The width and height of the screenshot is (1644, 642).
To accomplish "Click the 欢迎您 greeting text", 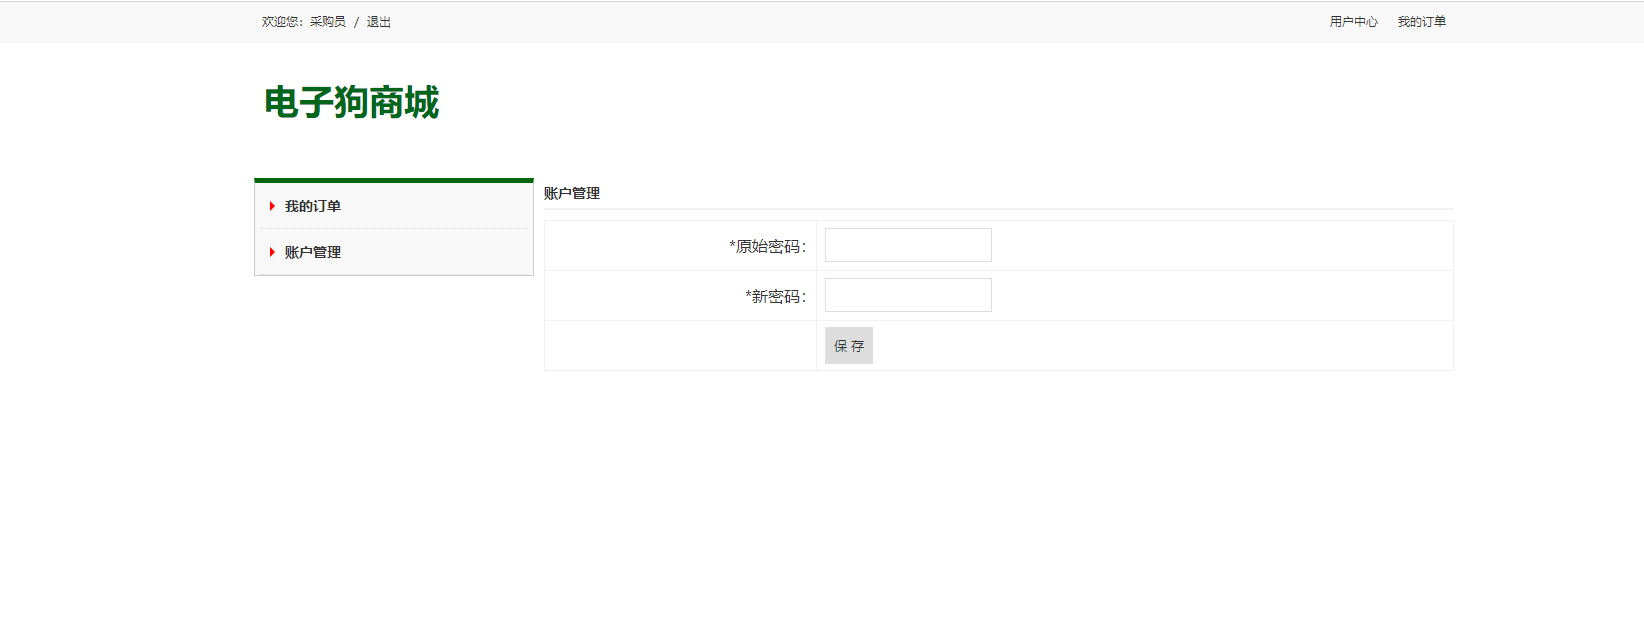I will [282, 22].
